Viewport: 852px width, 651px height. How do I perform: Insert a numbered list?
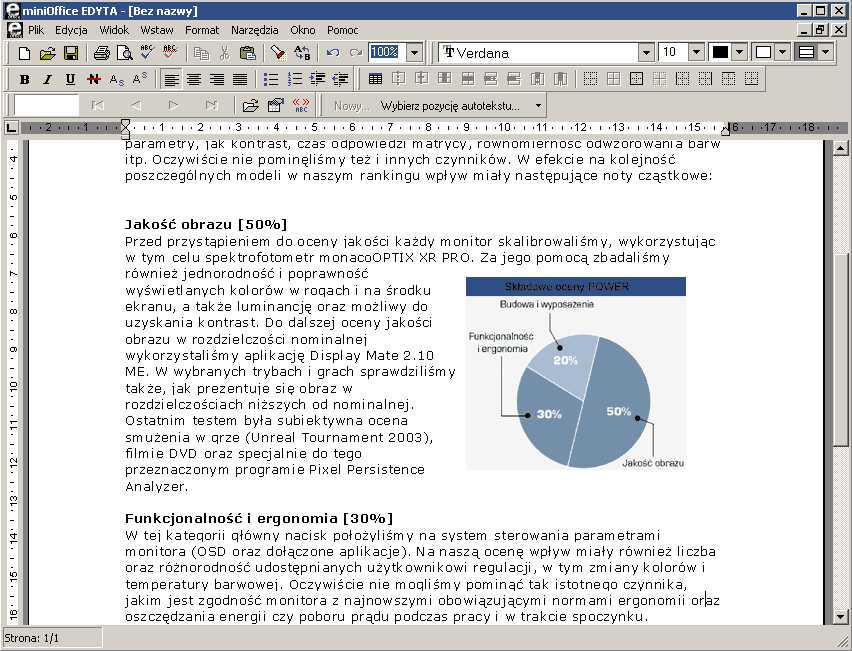(294, 79)
